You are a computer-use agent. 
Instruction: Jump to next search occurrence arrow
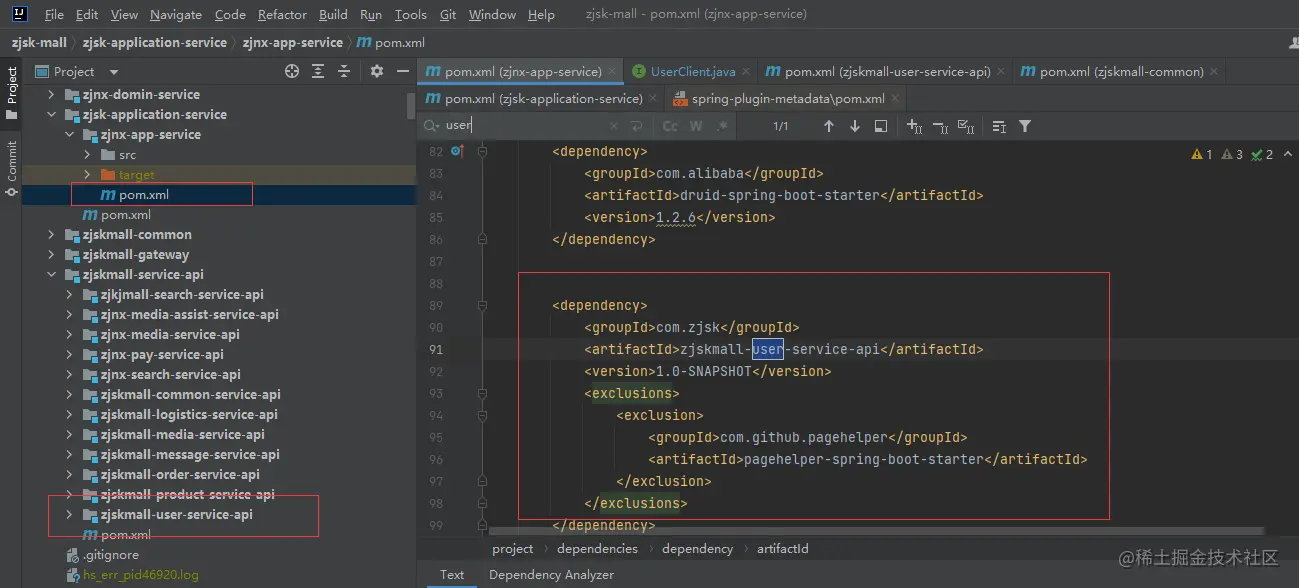[854, 126]
